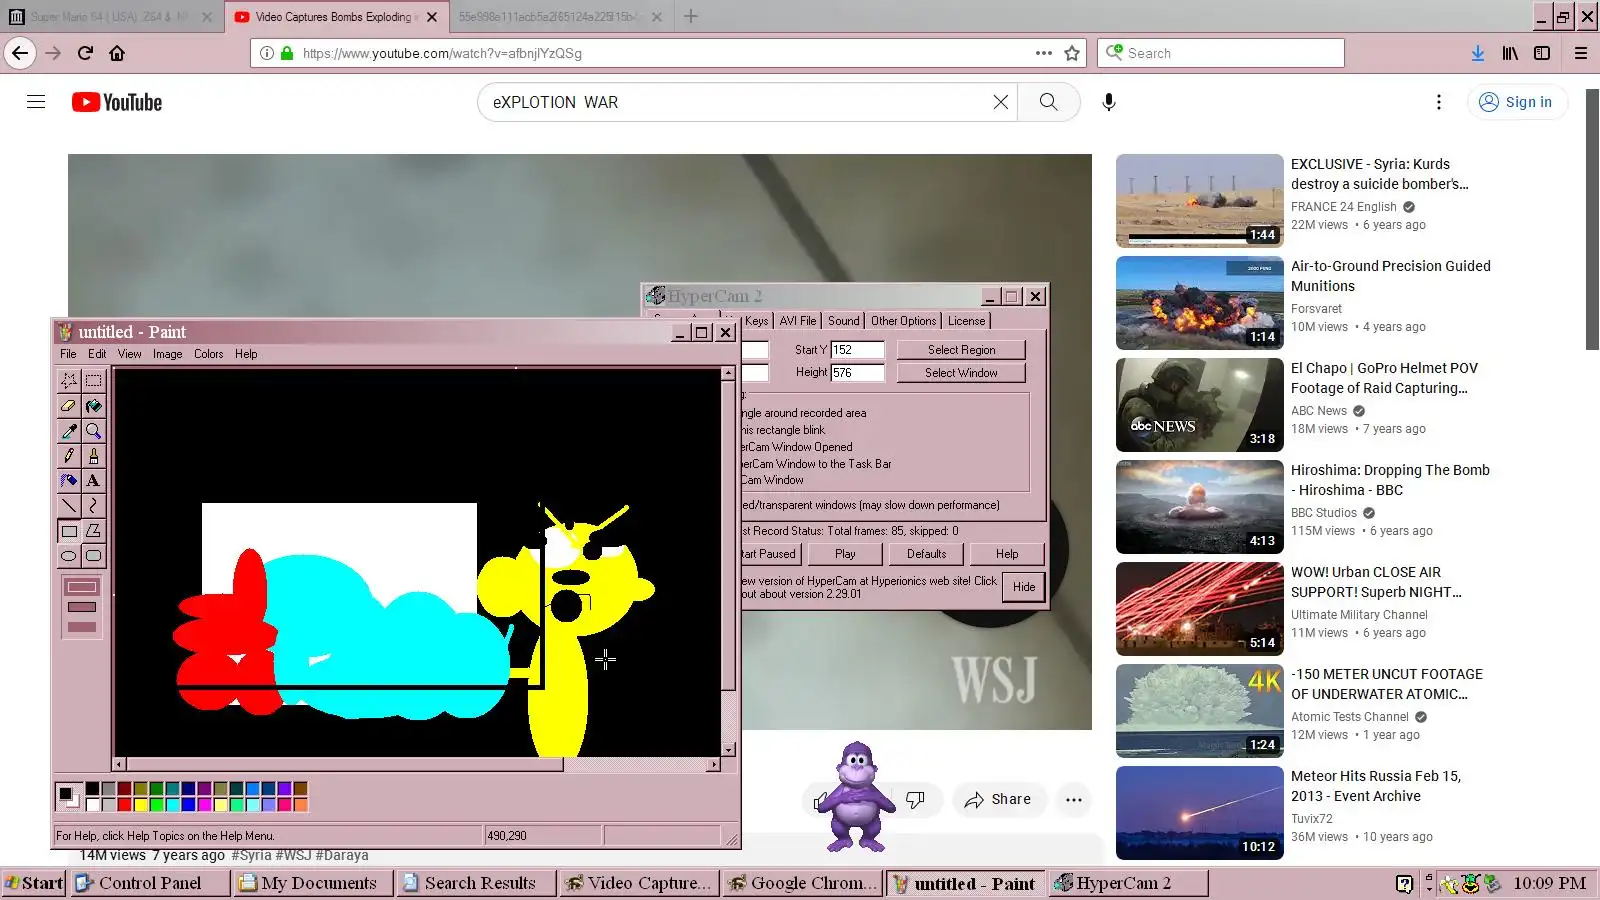Restore Defaults in HyperCam
Screen dimensions: 1600x900
pos(927,554)
